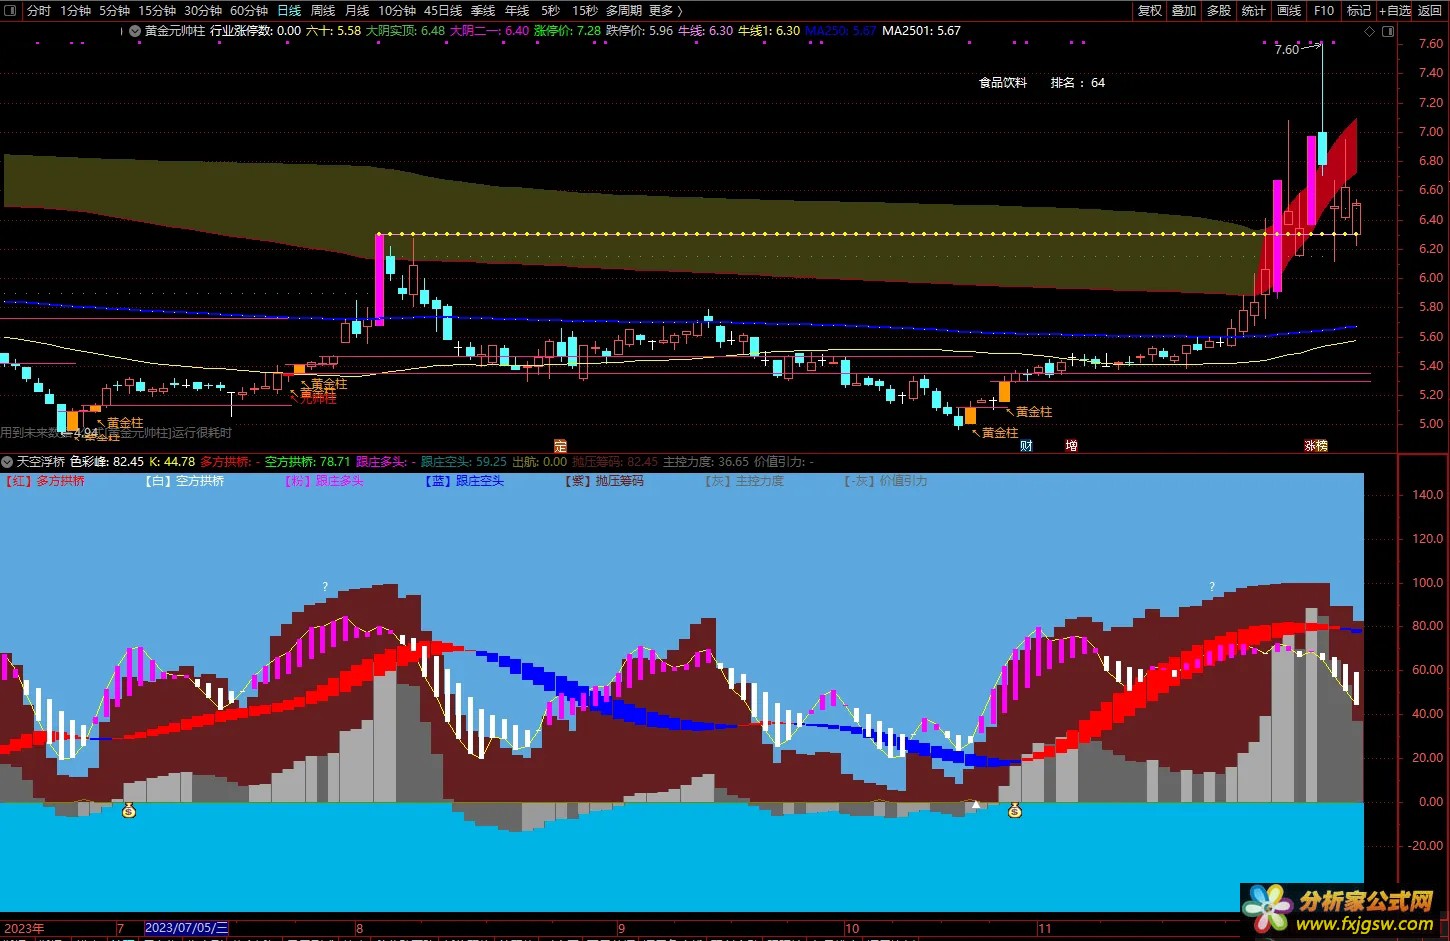Screen dimensions: 1450x941
Task: Click the 主控力度: 36.65 value
Action: click(x=706, y=462)
